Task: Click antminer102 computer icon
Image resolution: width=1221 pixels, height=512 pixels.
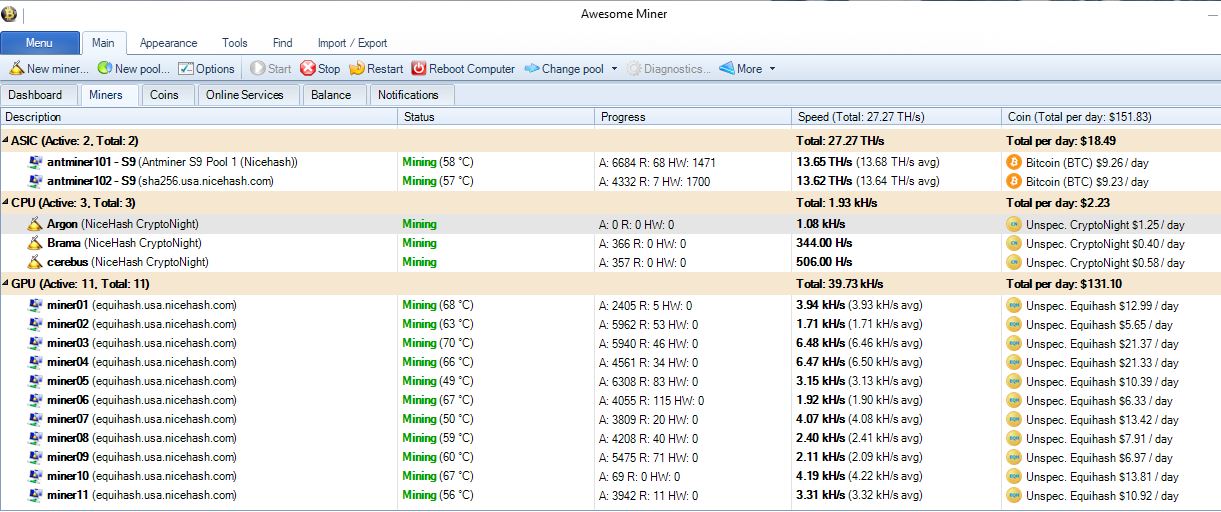Action: pyautogui.click(x=36, y=181)
